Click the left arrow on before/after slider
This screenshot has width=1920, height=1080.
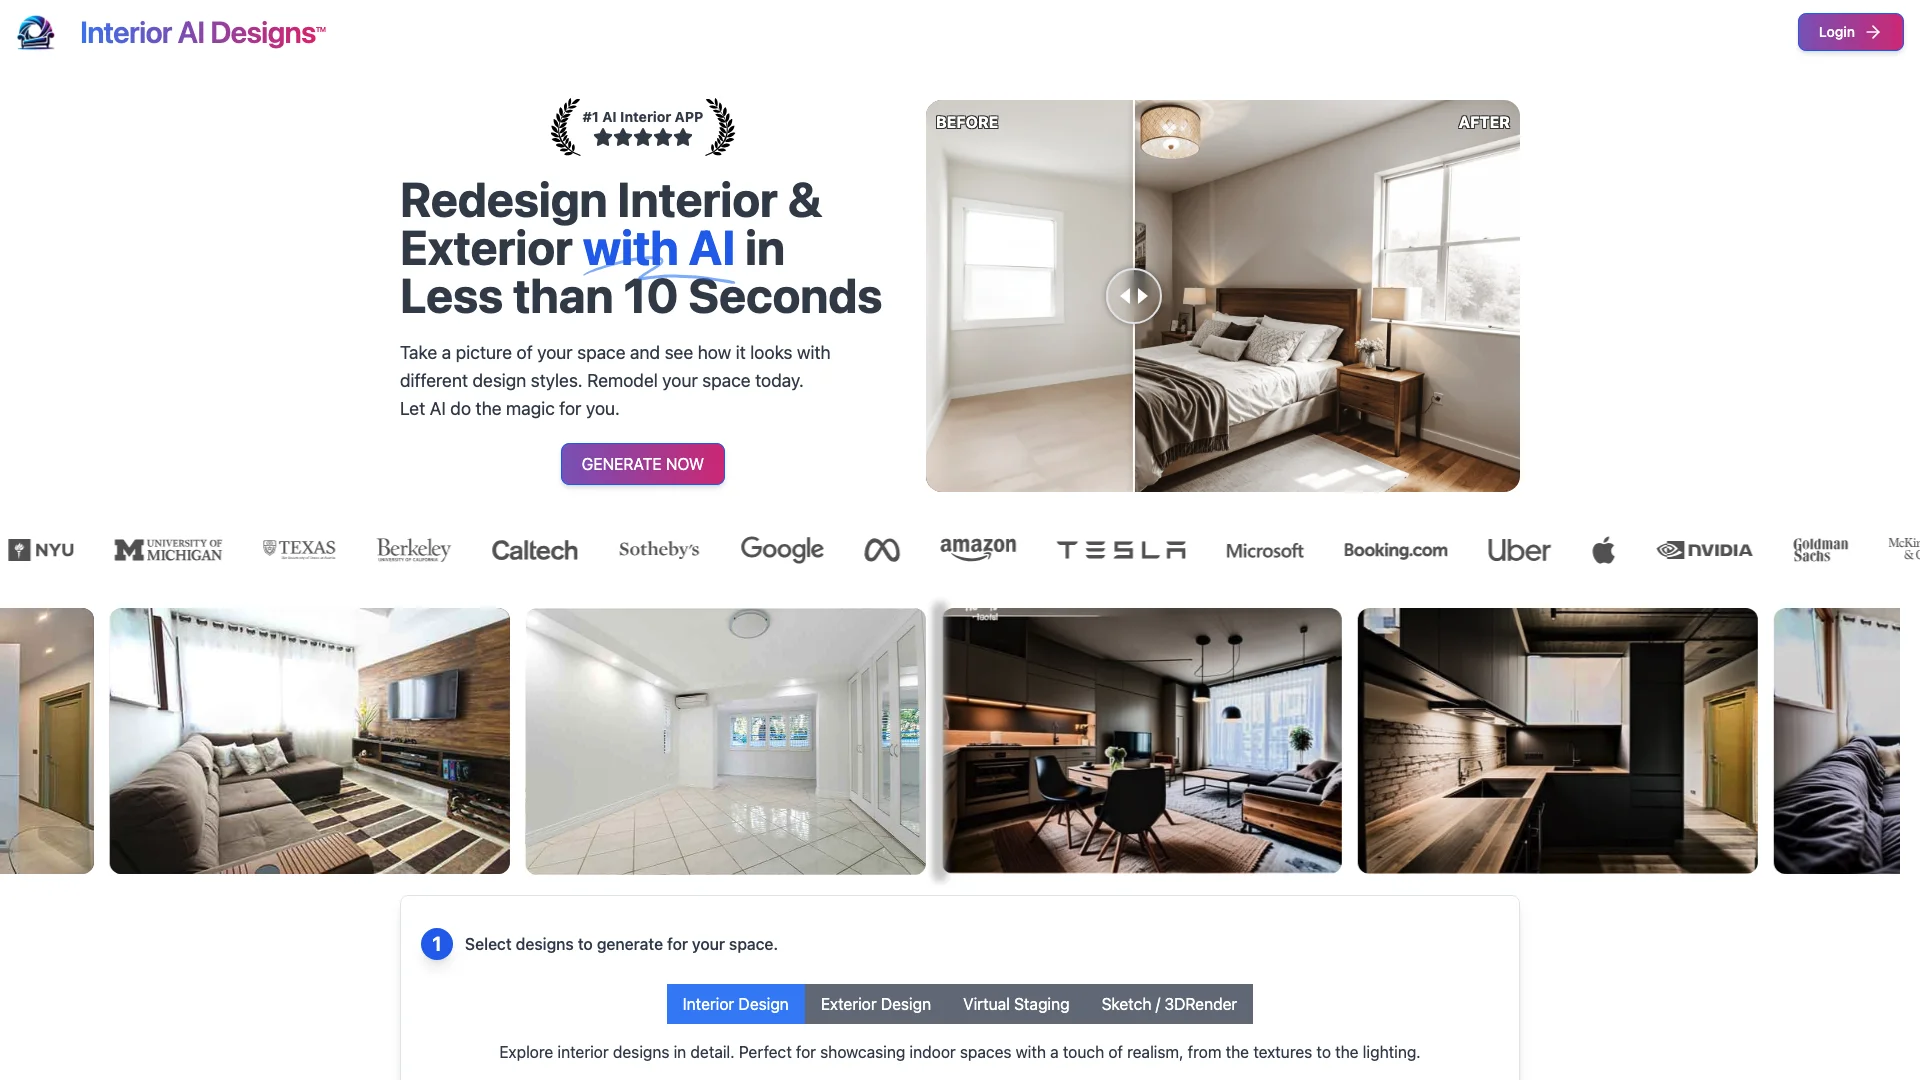click(x=1122, y=295)
